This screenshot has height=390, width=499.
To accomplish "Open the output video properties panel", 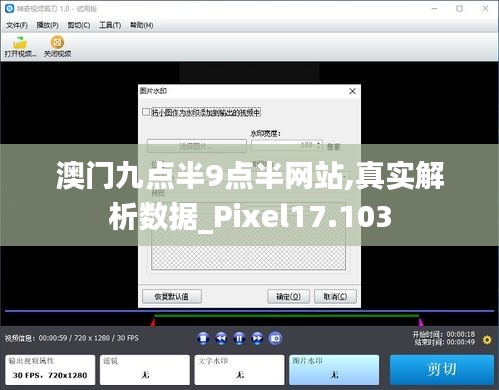I will [50, 370].
